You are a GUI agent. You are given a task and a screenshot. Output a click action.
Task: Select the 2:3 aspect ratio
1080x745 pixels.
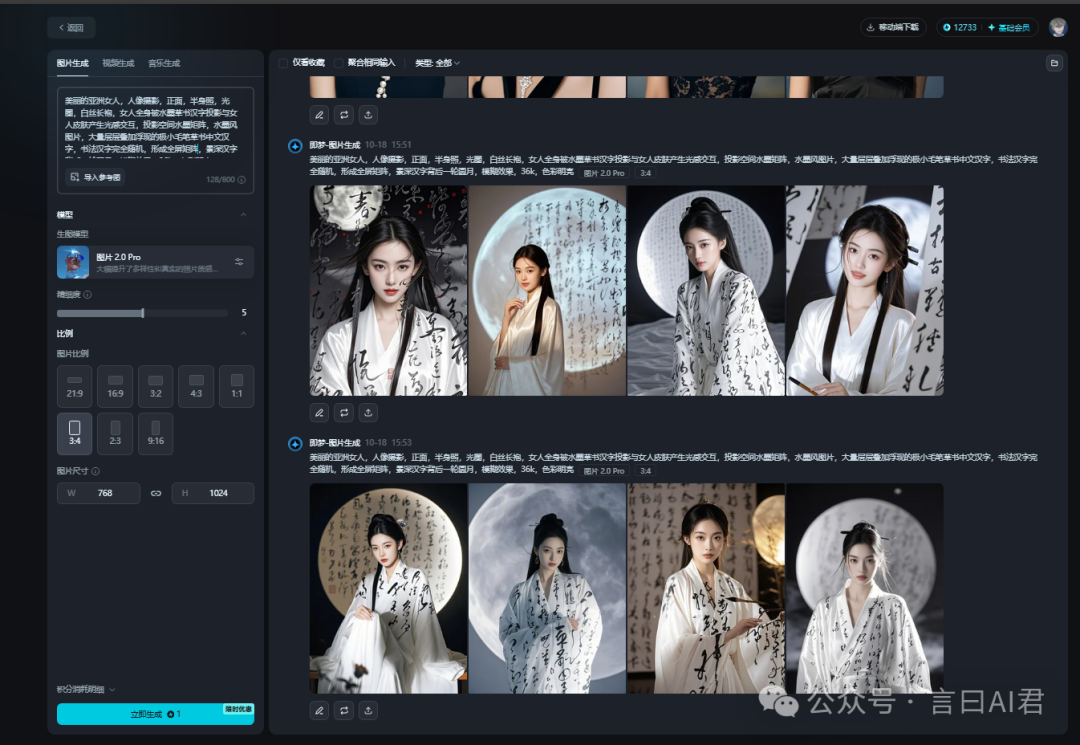coord(115,434)
